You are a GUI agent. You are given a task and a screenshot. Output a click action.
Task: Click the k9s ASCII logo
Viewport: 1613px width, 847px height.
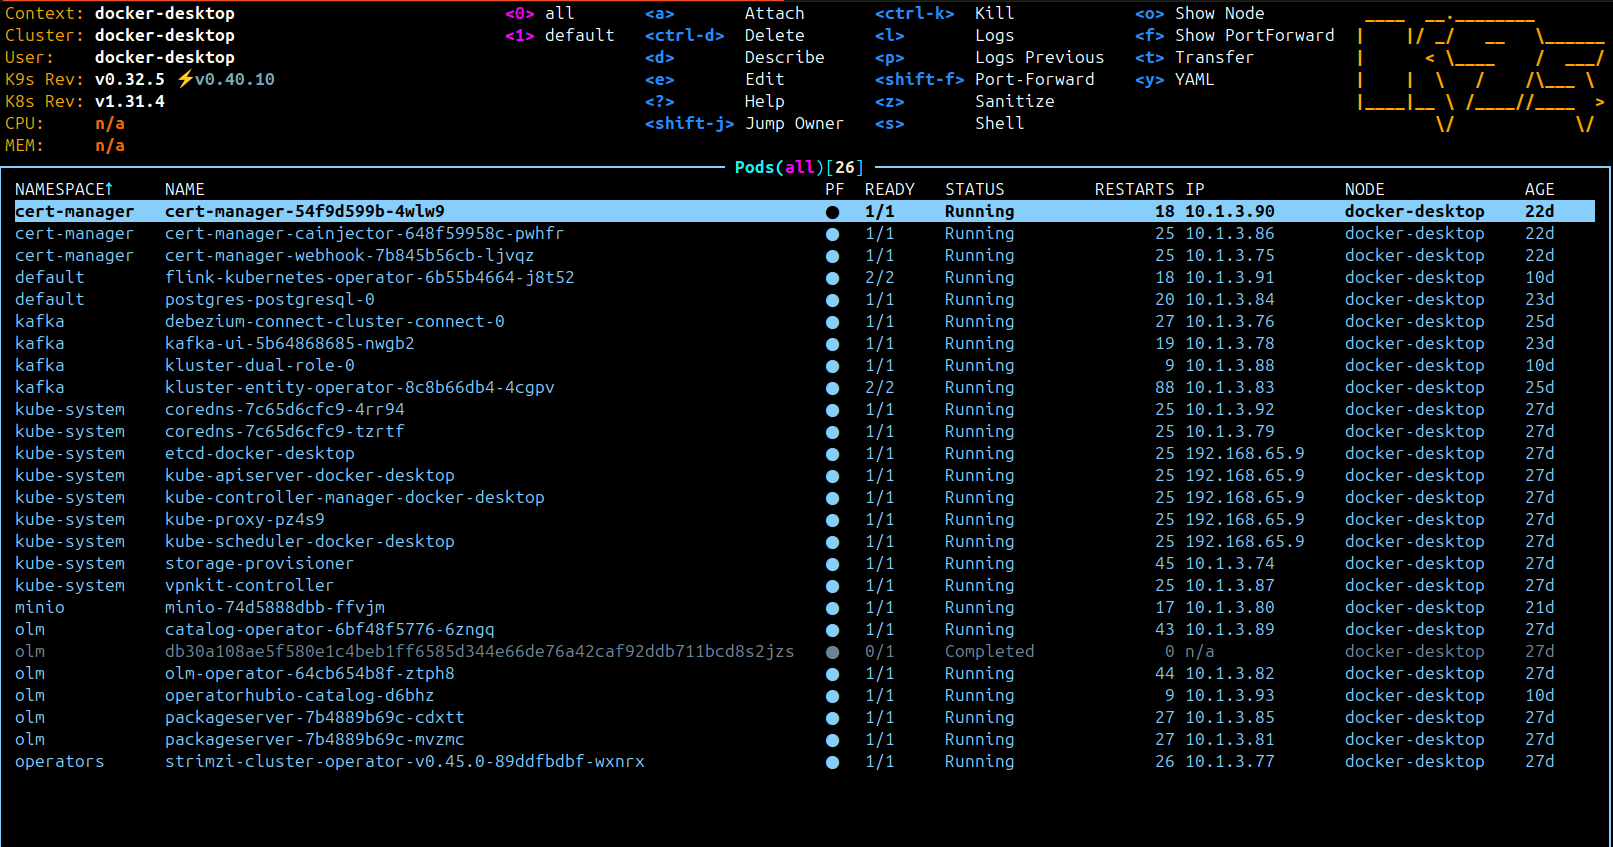click(1479, 72)
